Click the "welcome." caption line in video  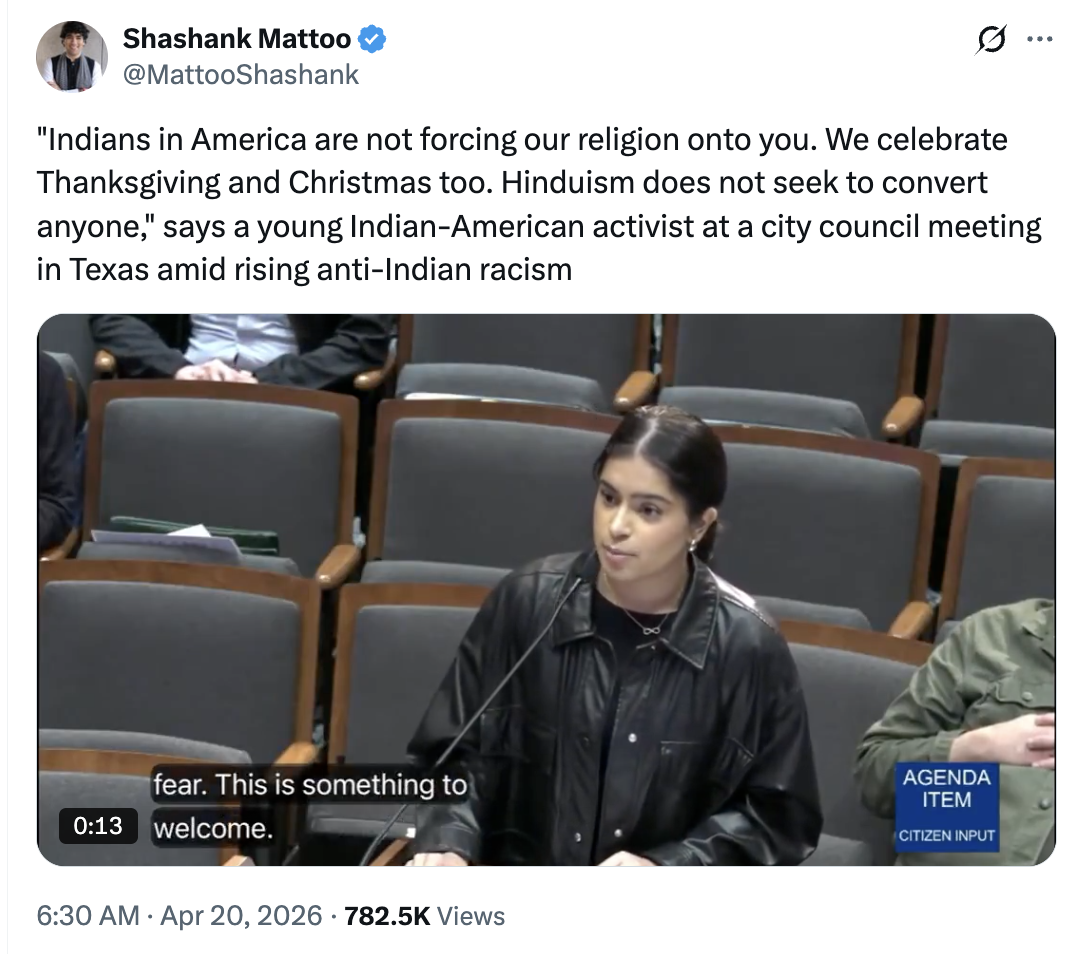coord(213,829)
